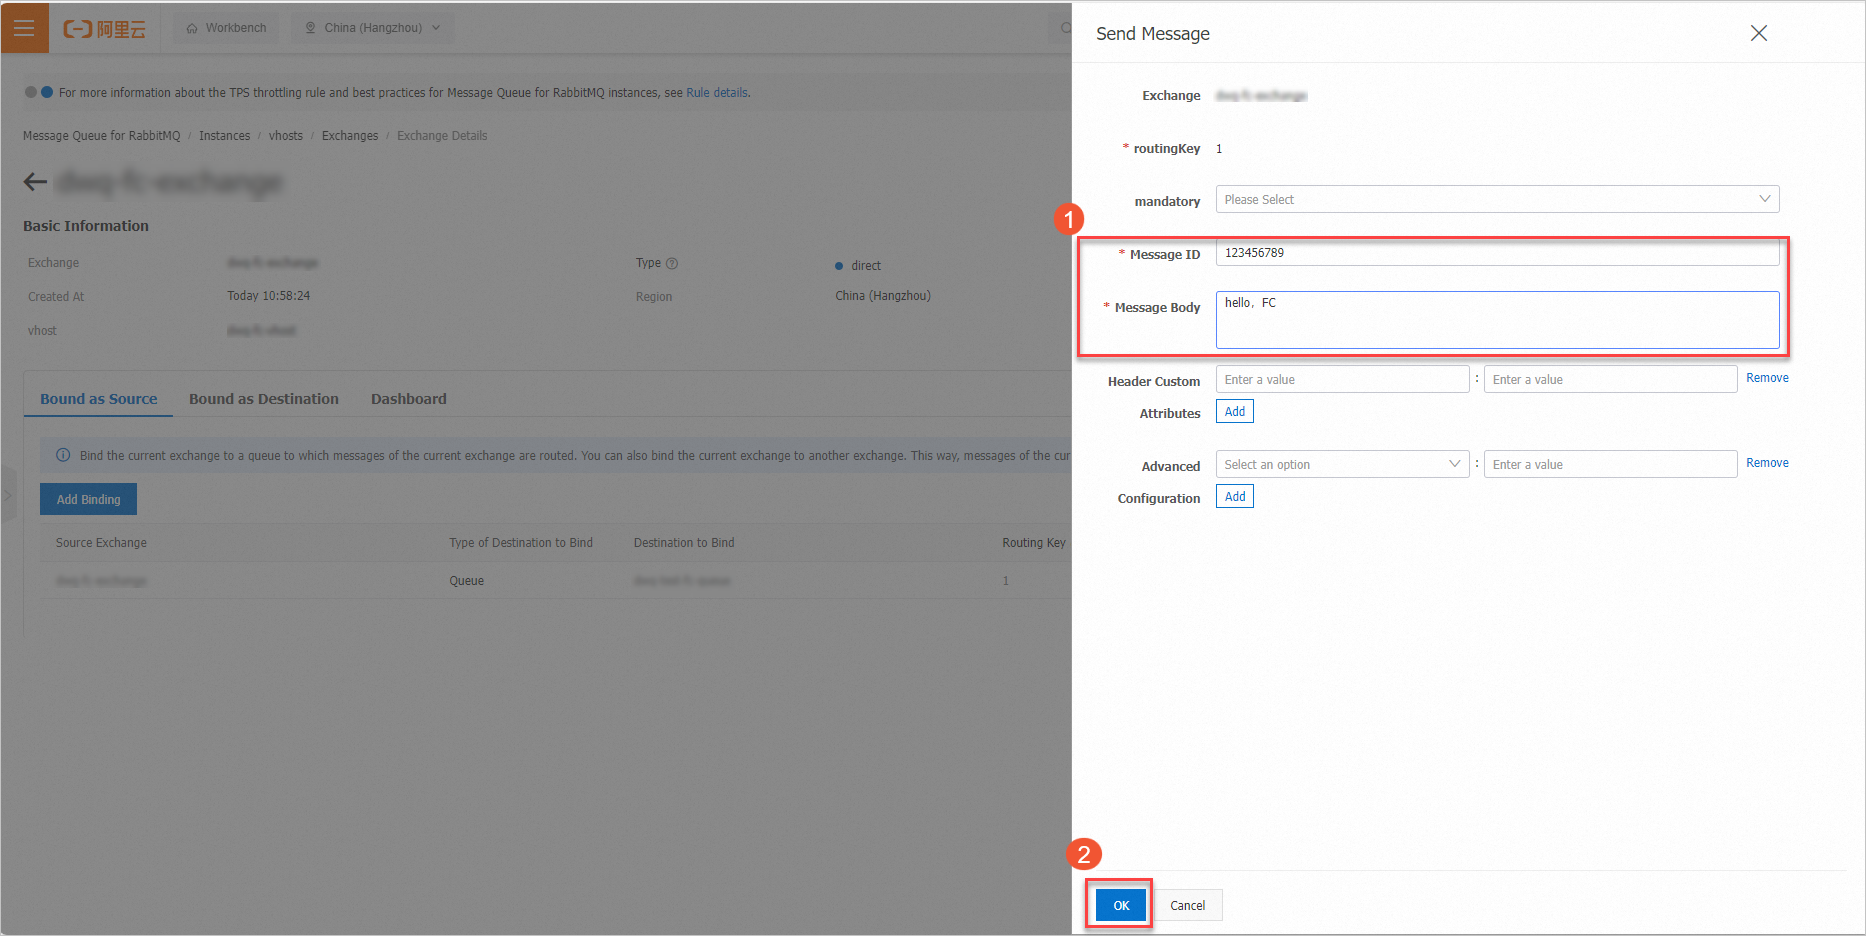Click the Header Custom Attributes value field
1866x936 pixels.
[x=1610, y=379]
